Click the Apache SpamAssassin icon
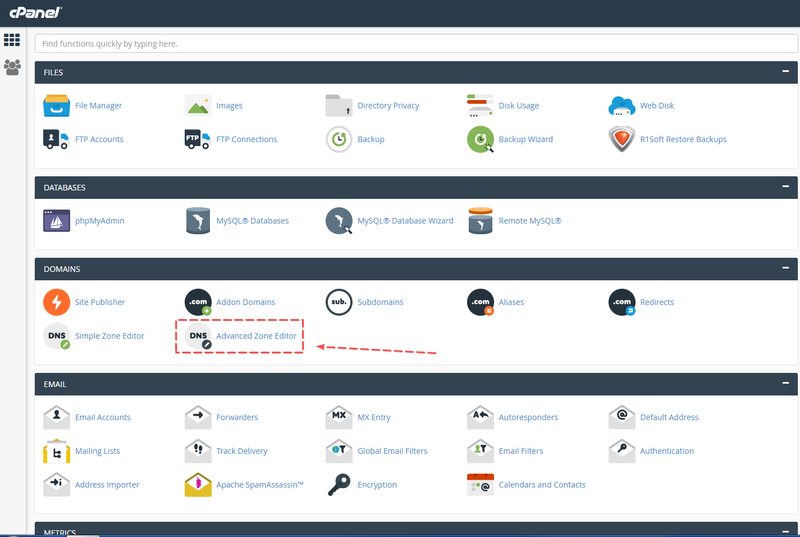Screen dimensions: 800x537 [x=198, y=484]
